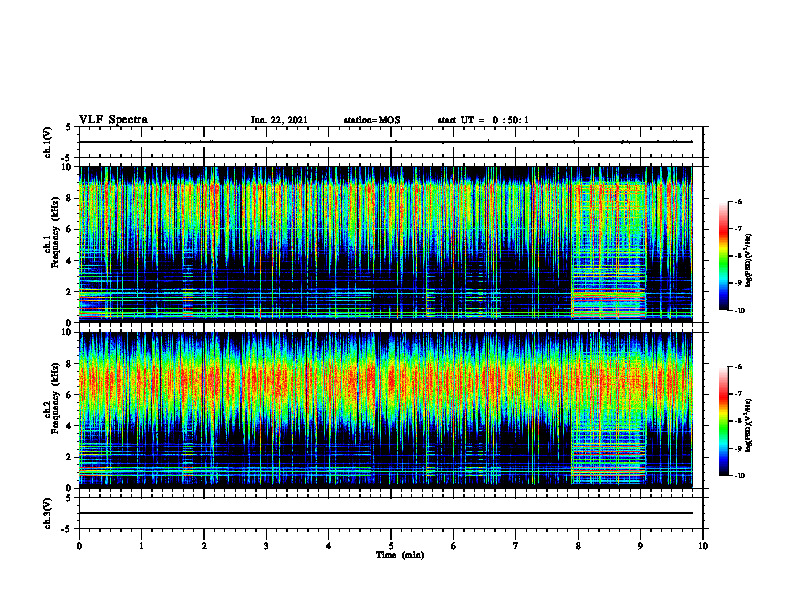Viewport: 792px width, 612px height.
Task: Click the "5" time-axis tick label
Action: (391, 545)
